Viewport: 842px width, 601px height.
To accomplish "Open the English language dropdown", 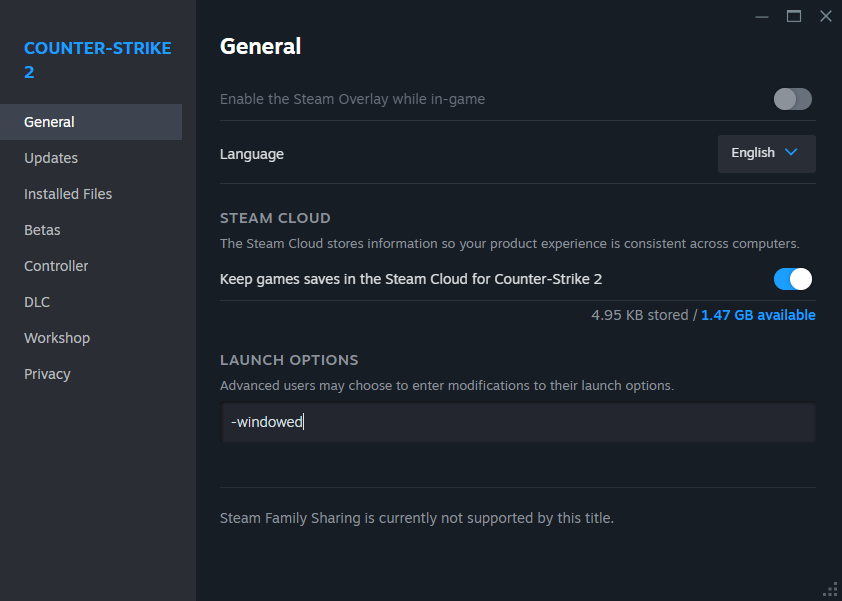I will click(766, 153).
